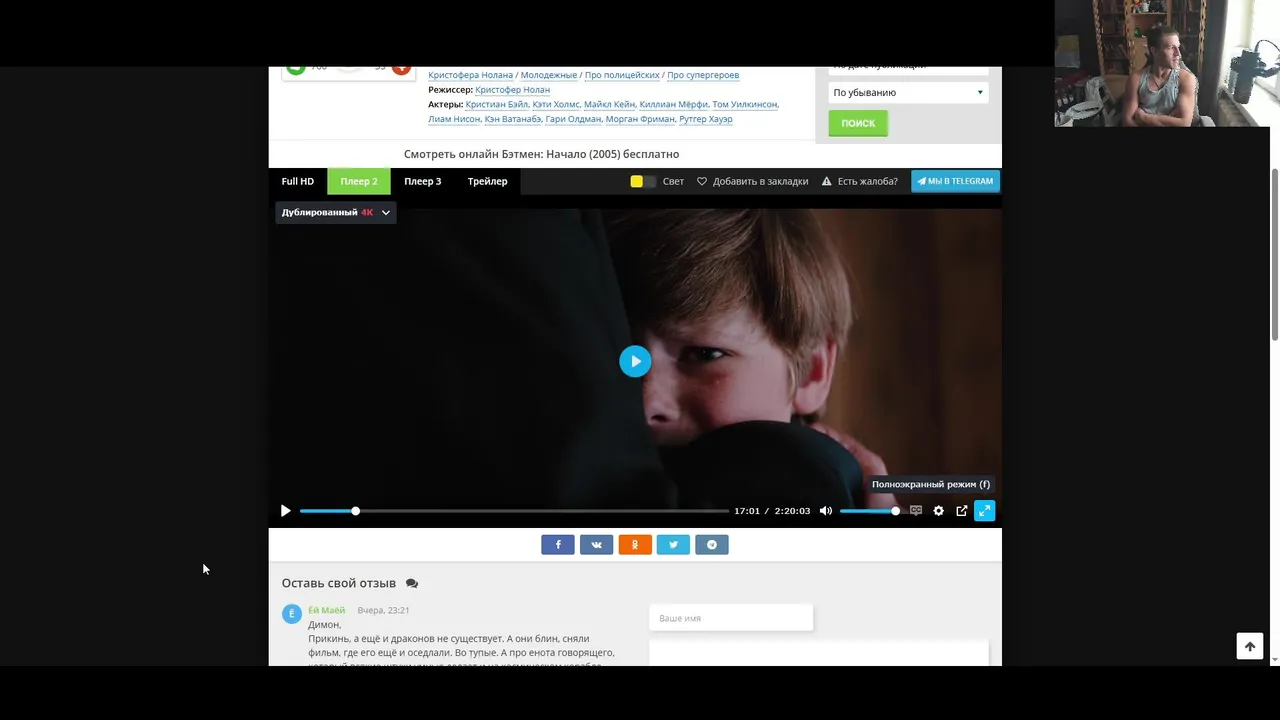Image resolution: width=1280 pixels, height=720 pixels.
Task: Open the actor Кристиан Бэйл link
Action: pyautogui.click(x=497, y=104)
